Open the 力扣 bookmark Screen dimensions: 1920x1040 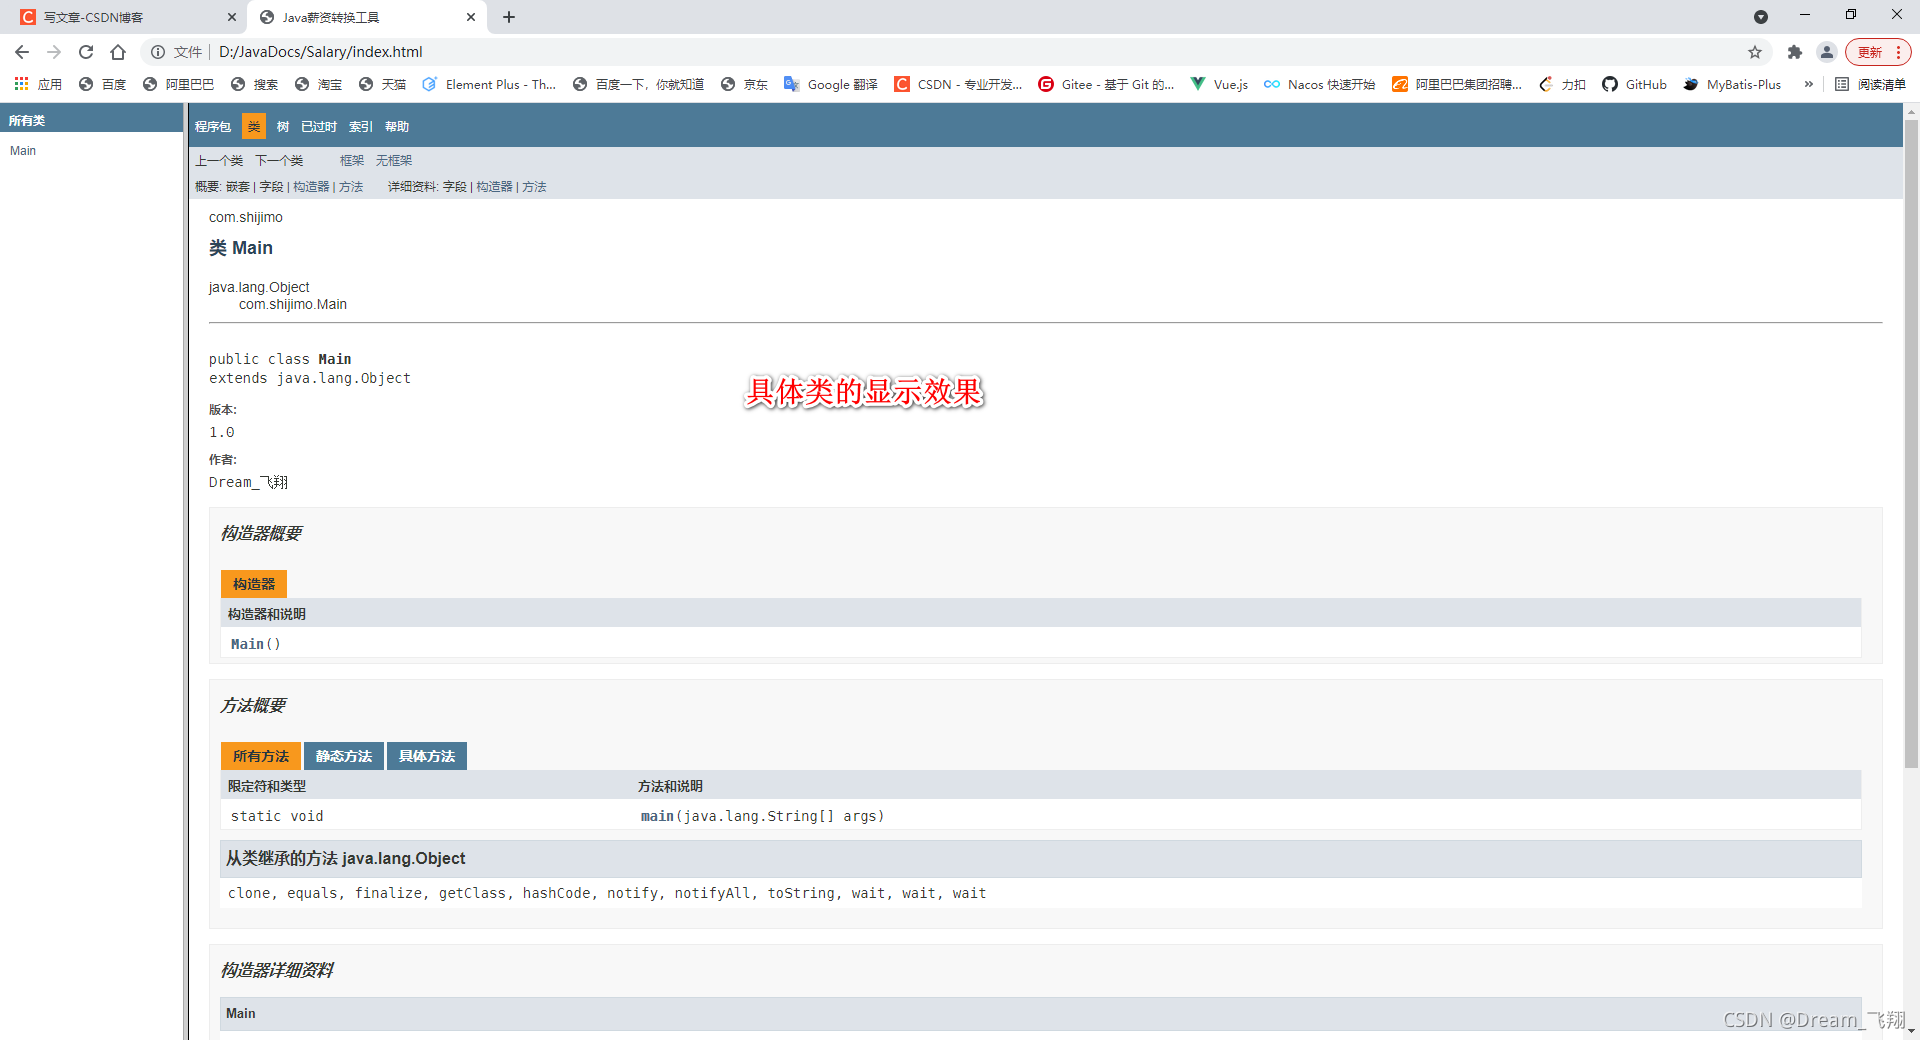1562,84
